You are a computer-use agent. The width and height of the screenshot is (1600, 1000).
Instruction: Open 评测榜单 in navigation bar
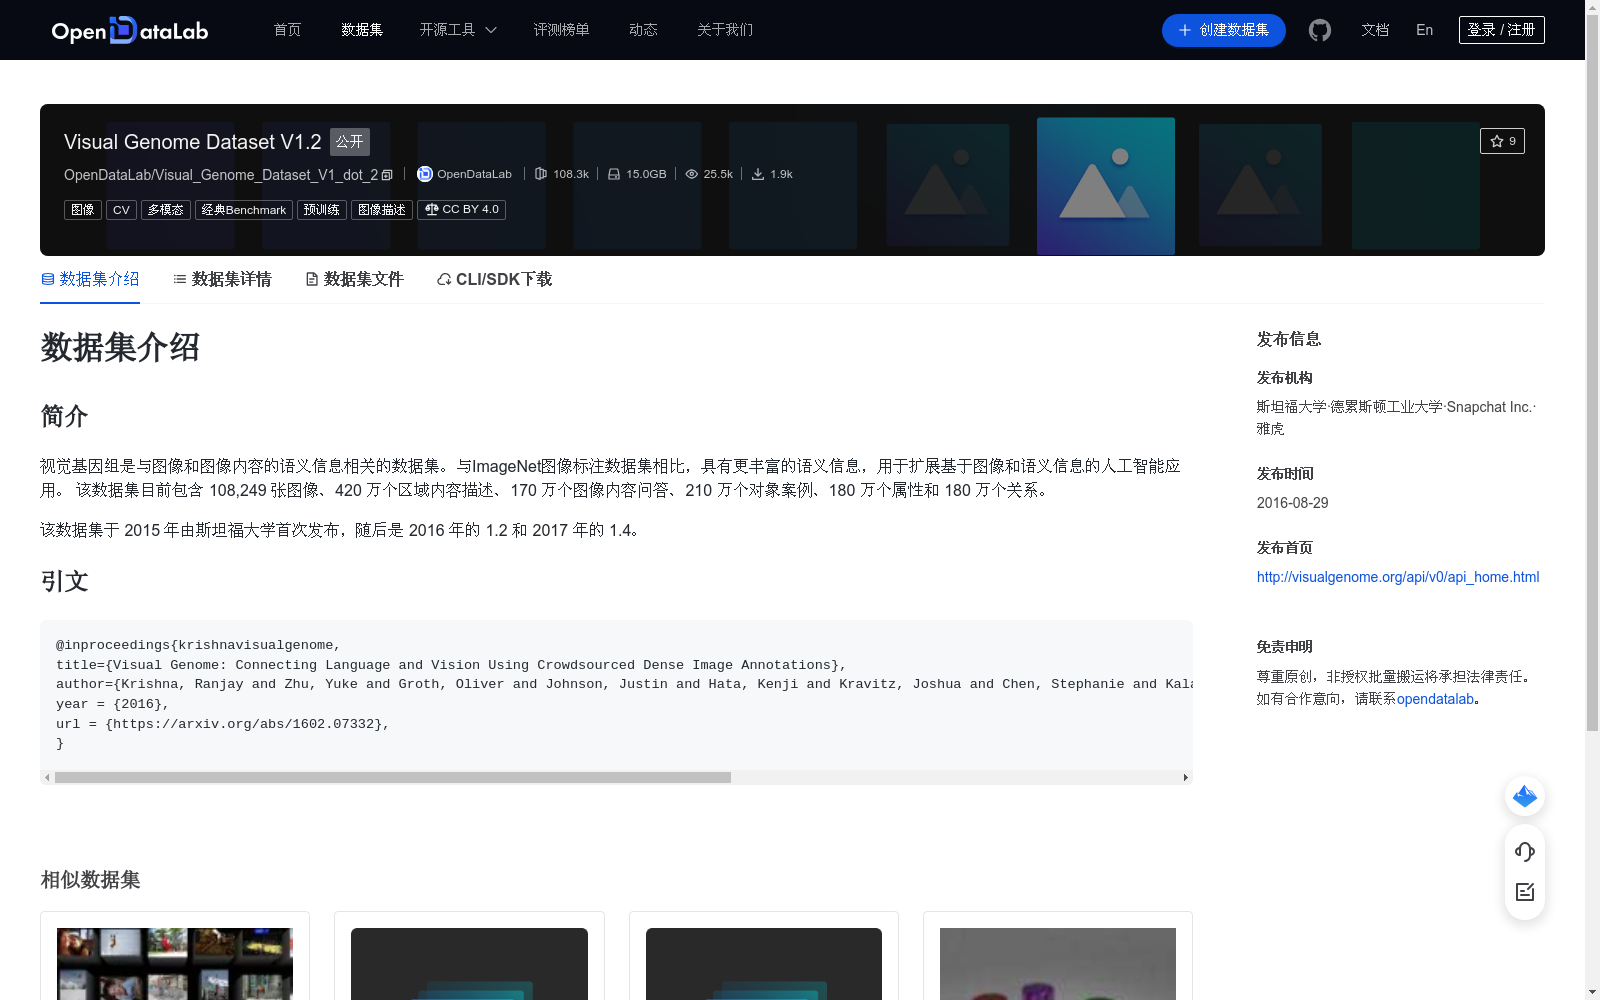[561, 30]
